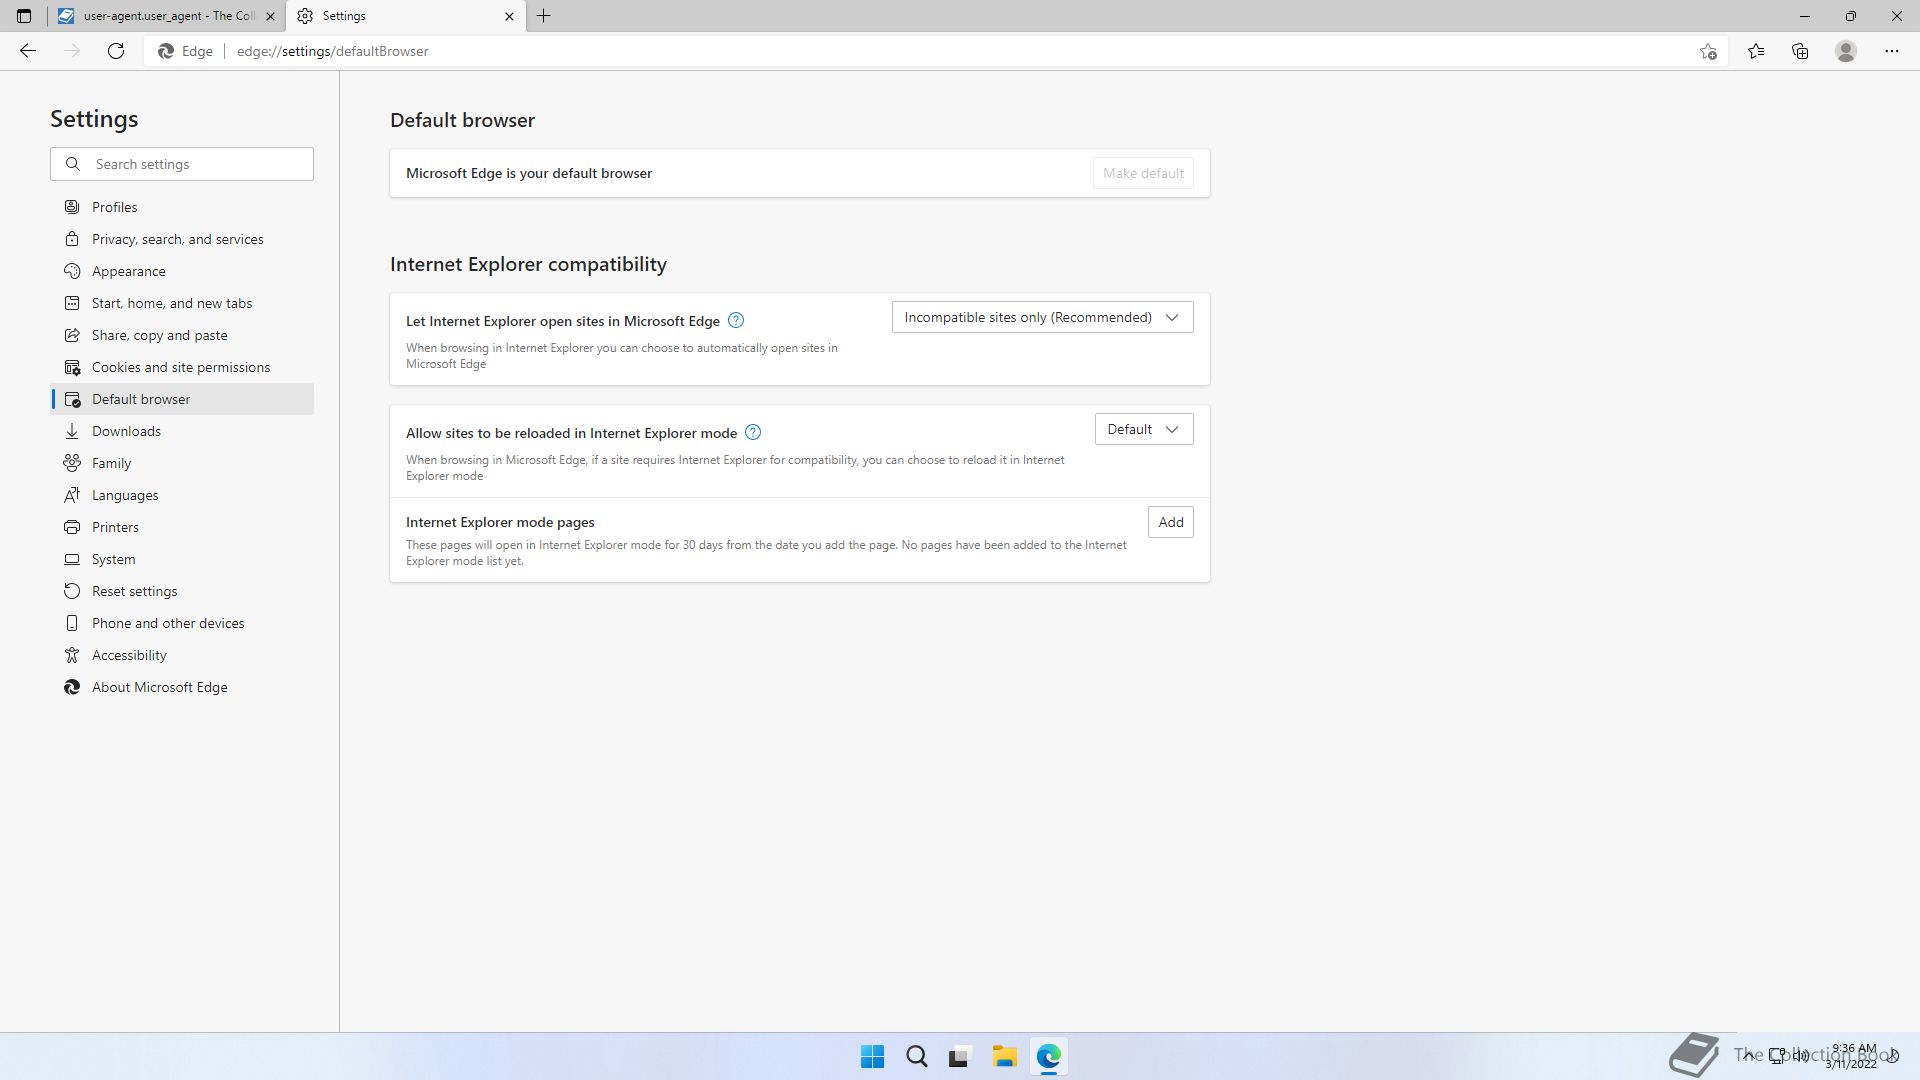
Task: Open Settings and more ellipsis menu
Action: pyautogui.click(x=1891, y=51)
